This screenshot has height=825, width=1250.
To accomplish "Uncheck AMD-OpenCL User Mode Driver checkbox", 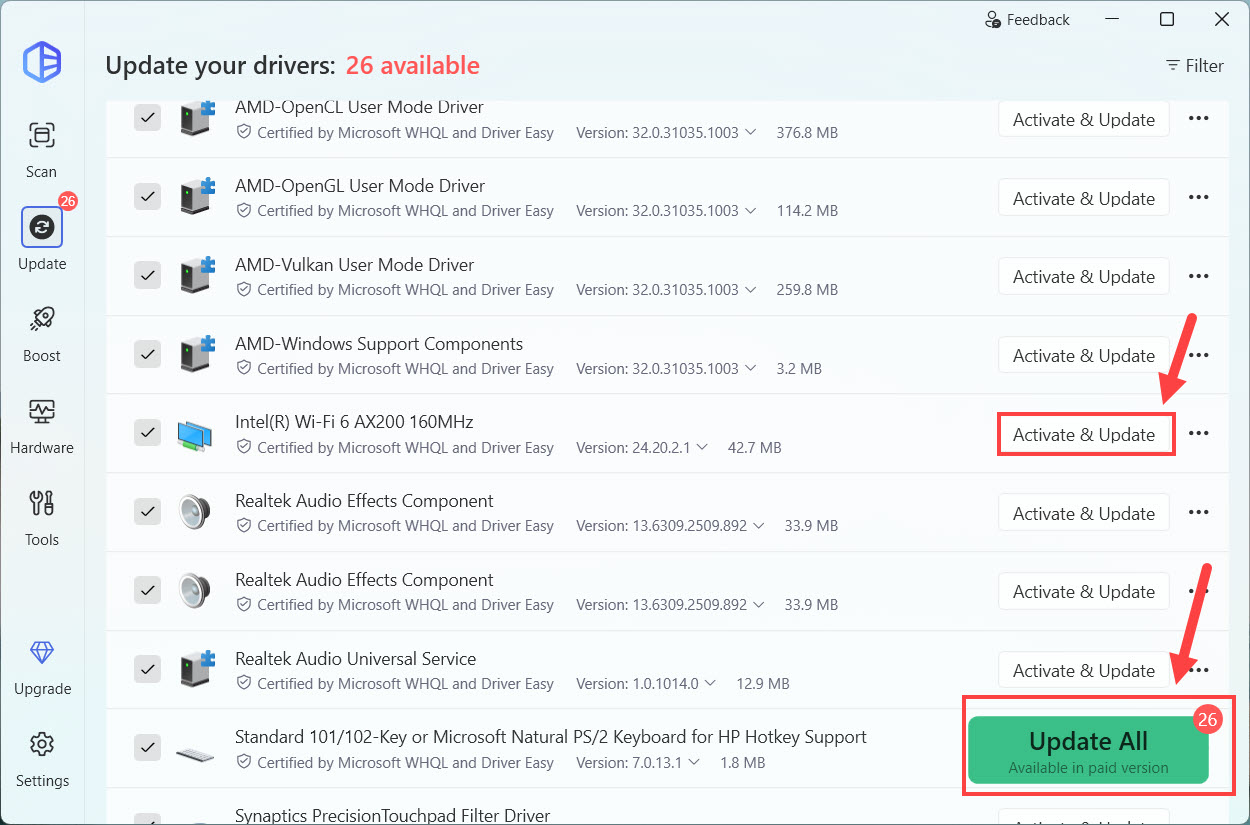I will [x=147, y=117].
